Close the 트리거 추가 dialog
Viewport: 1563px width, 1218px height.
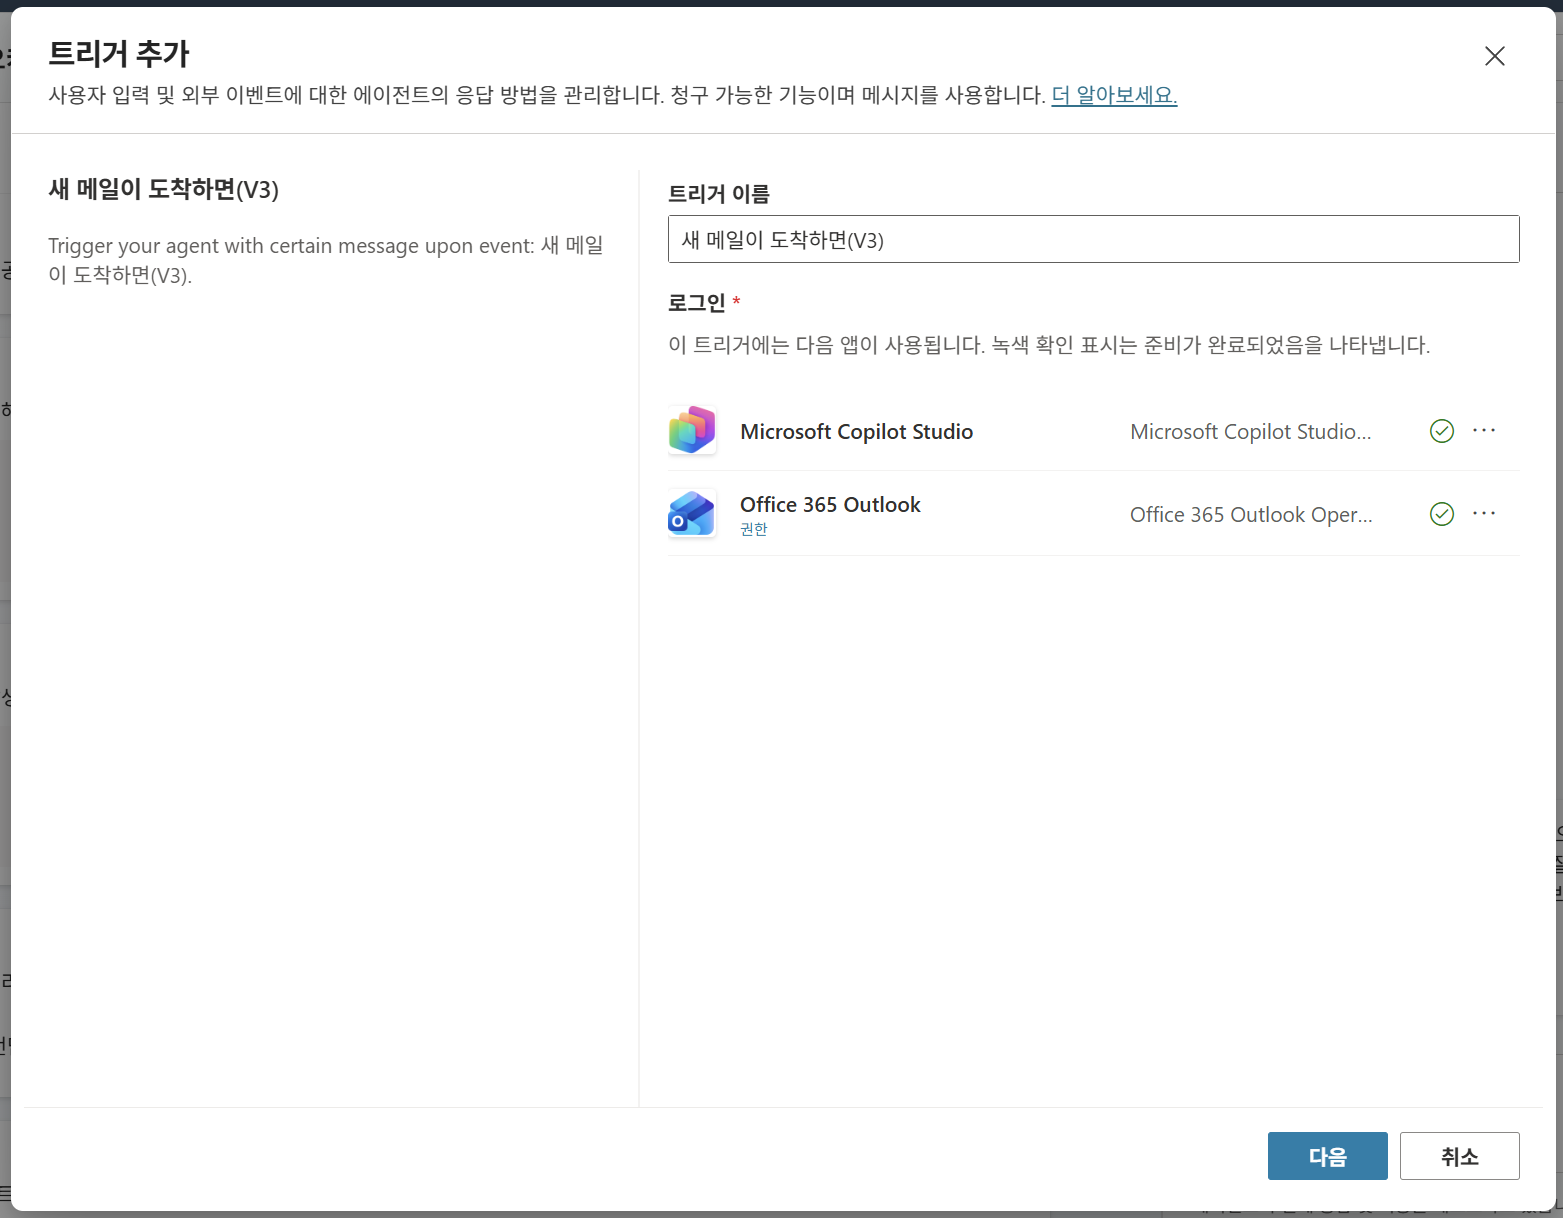1494,56
